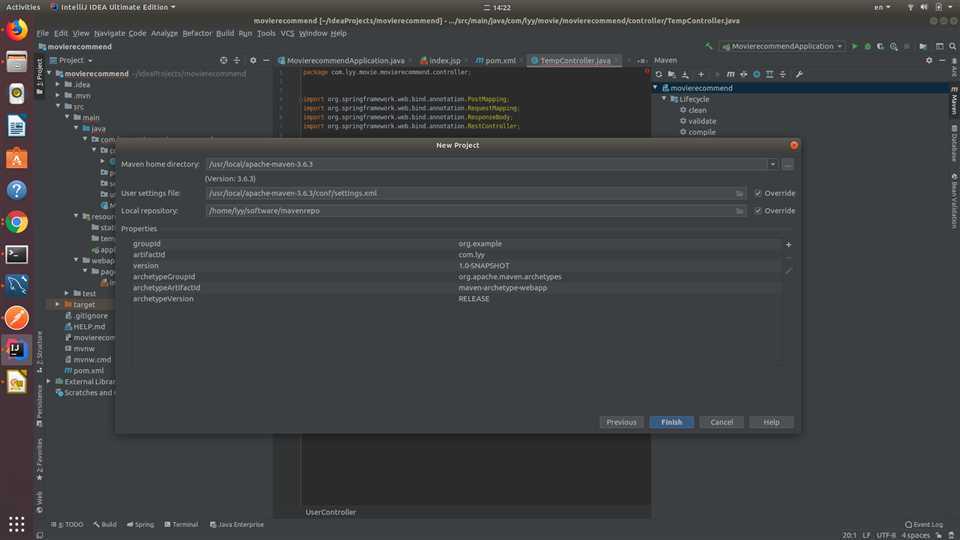
Task: Open Firefox from the dock
Action: (x=17, y=30)
